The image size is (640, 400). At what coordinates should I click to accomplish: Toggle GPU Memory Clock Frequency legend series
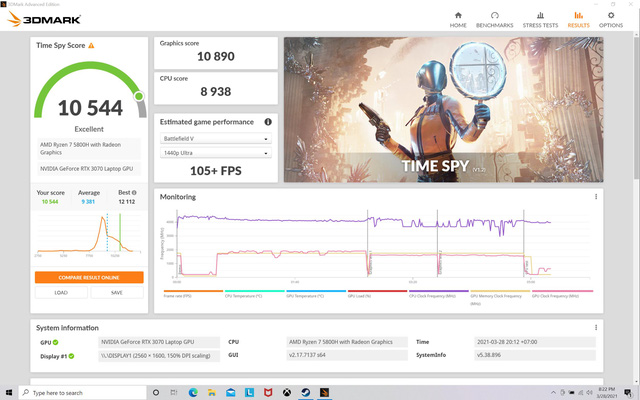click(x=500, y=298)
